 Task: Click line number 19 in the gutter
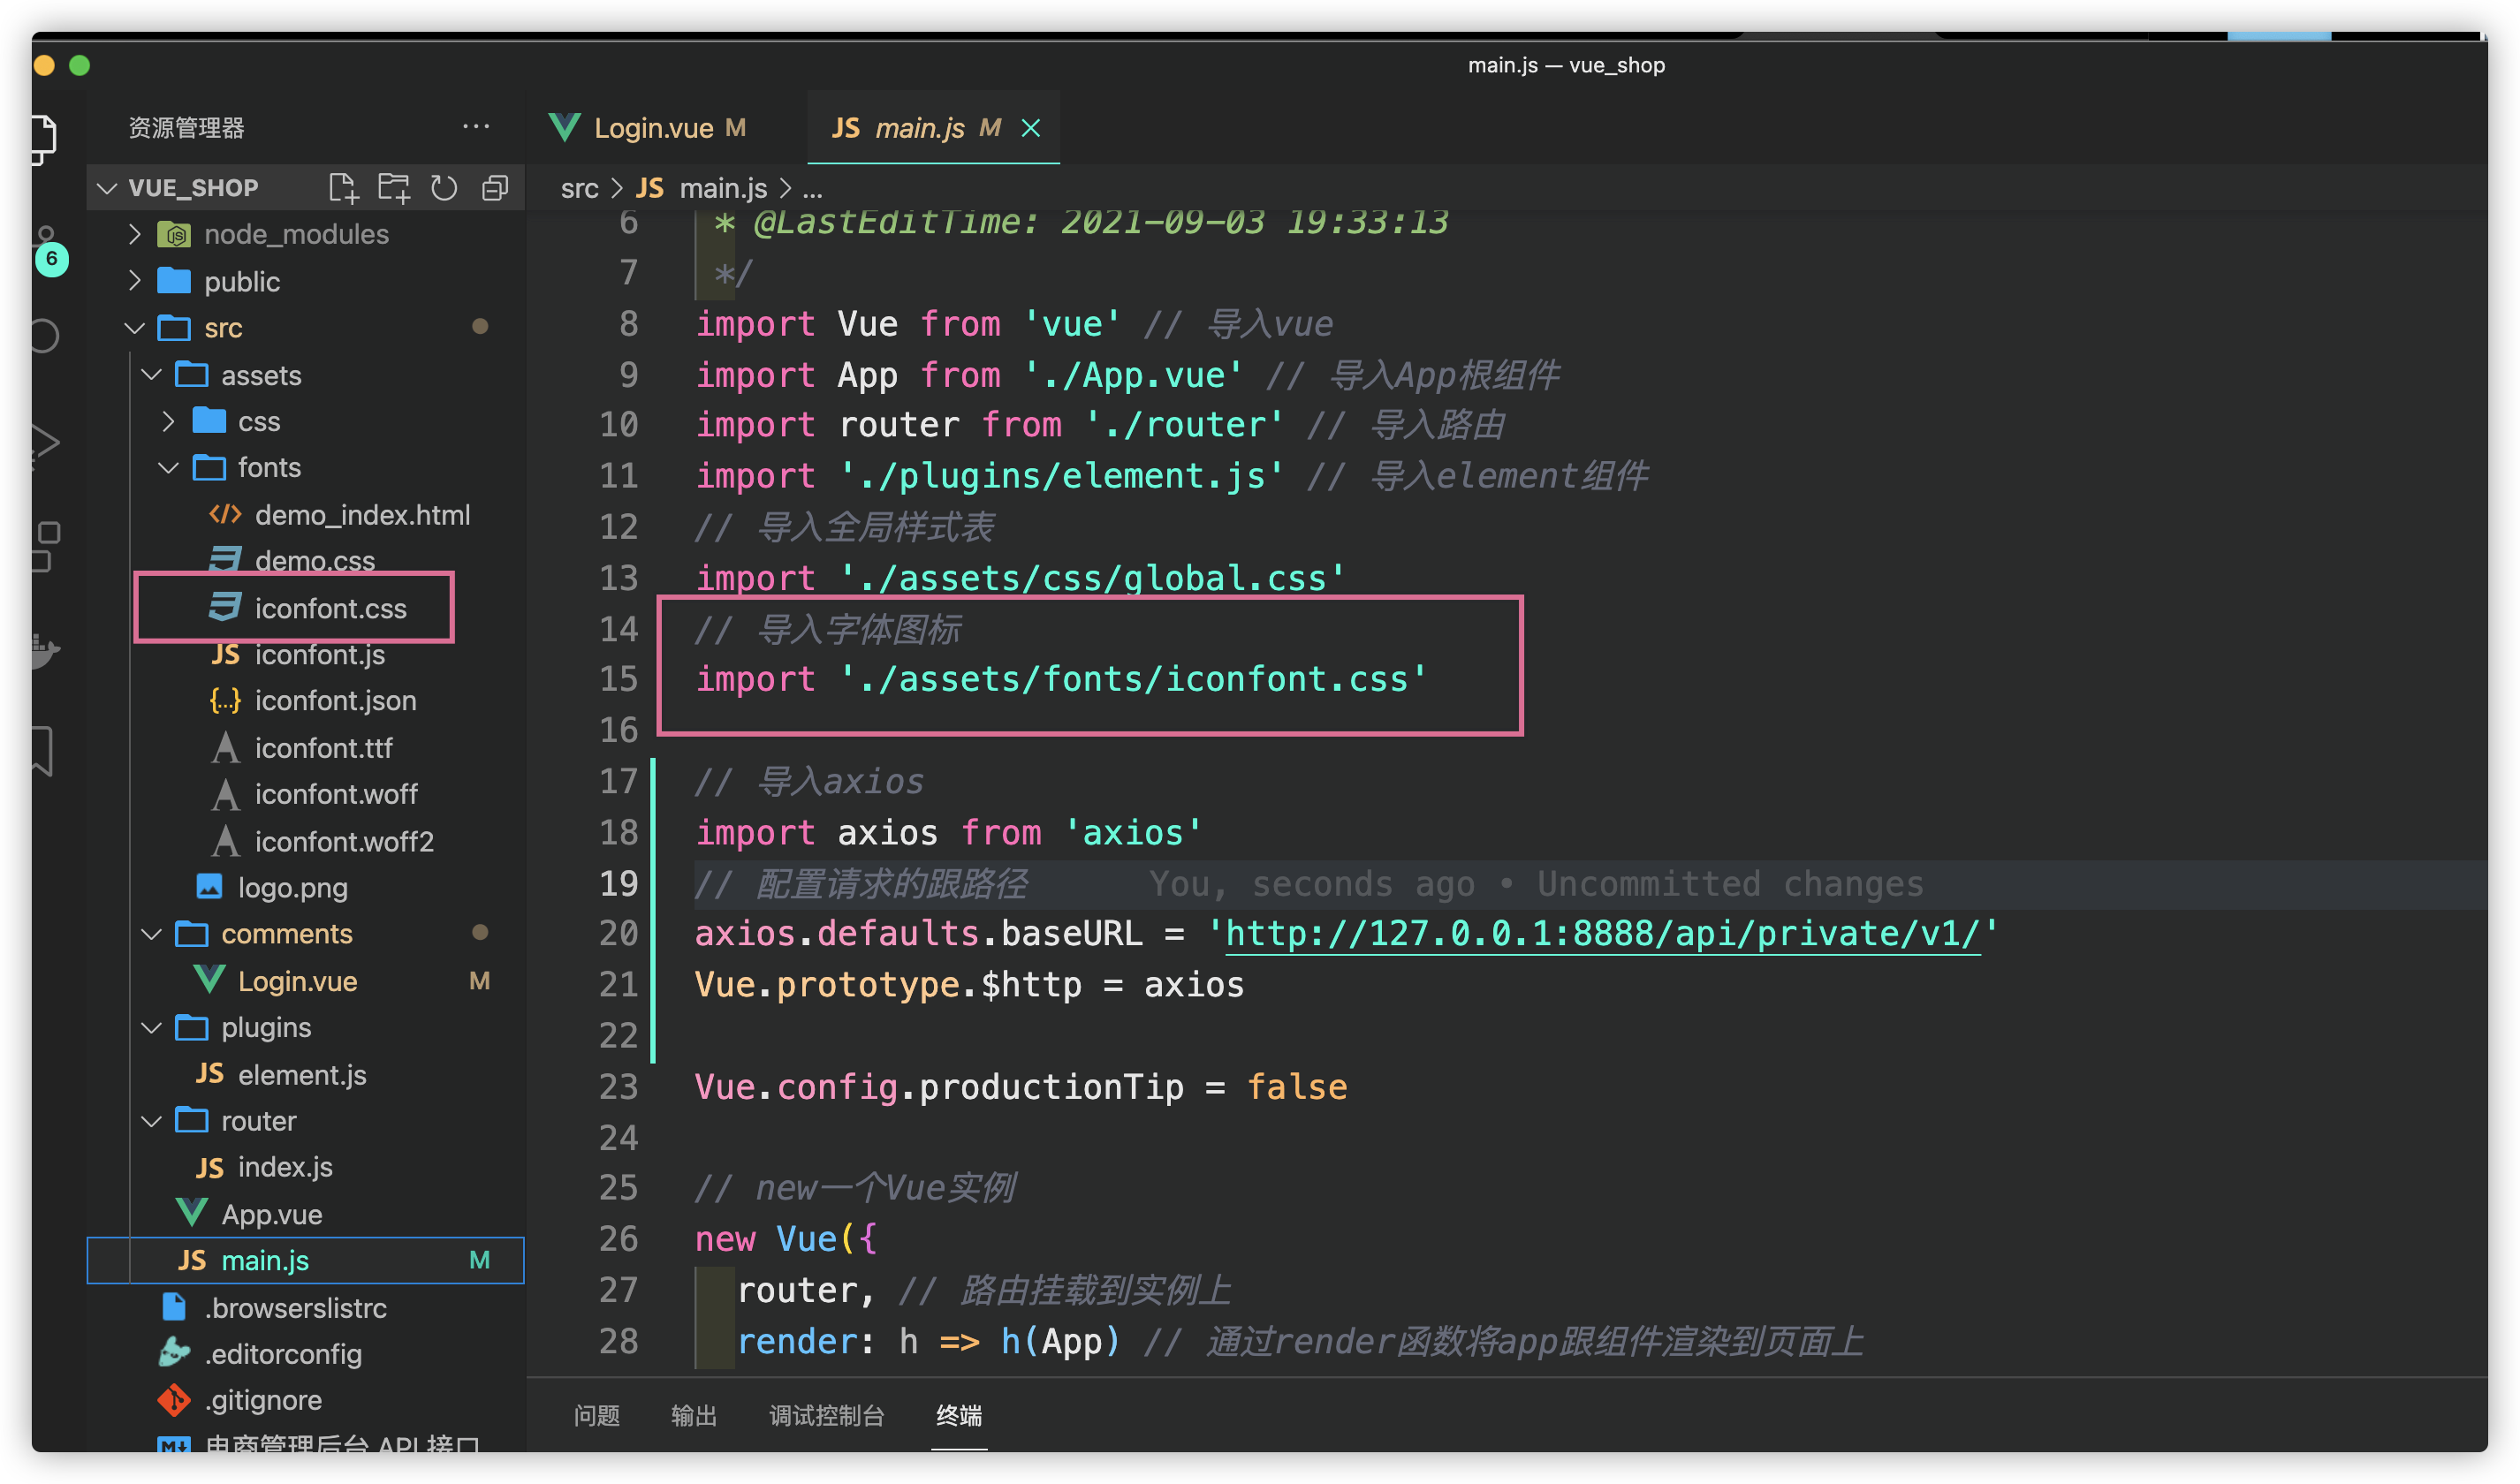click(x=618, y=883)
